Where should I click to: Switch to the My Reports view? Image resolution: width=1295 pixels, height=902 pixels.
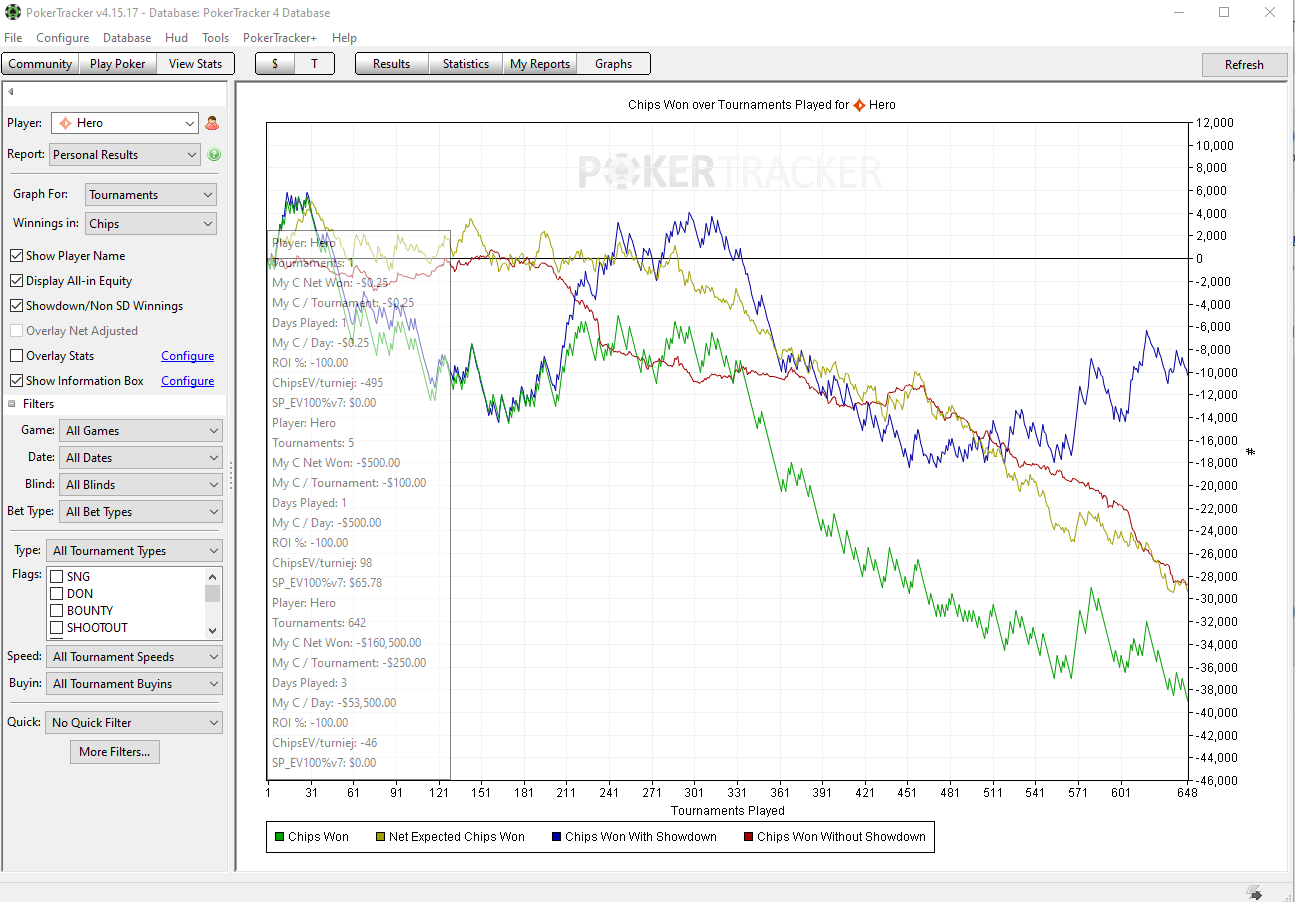(540, 64)
